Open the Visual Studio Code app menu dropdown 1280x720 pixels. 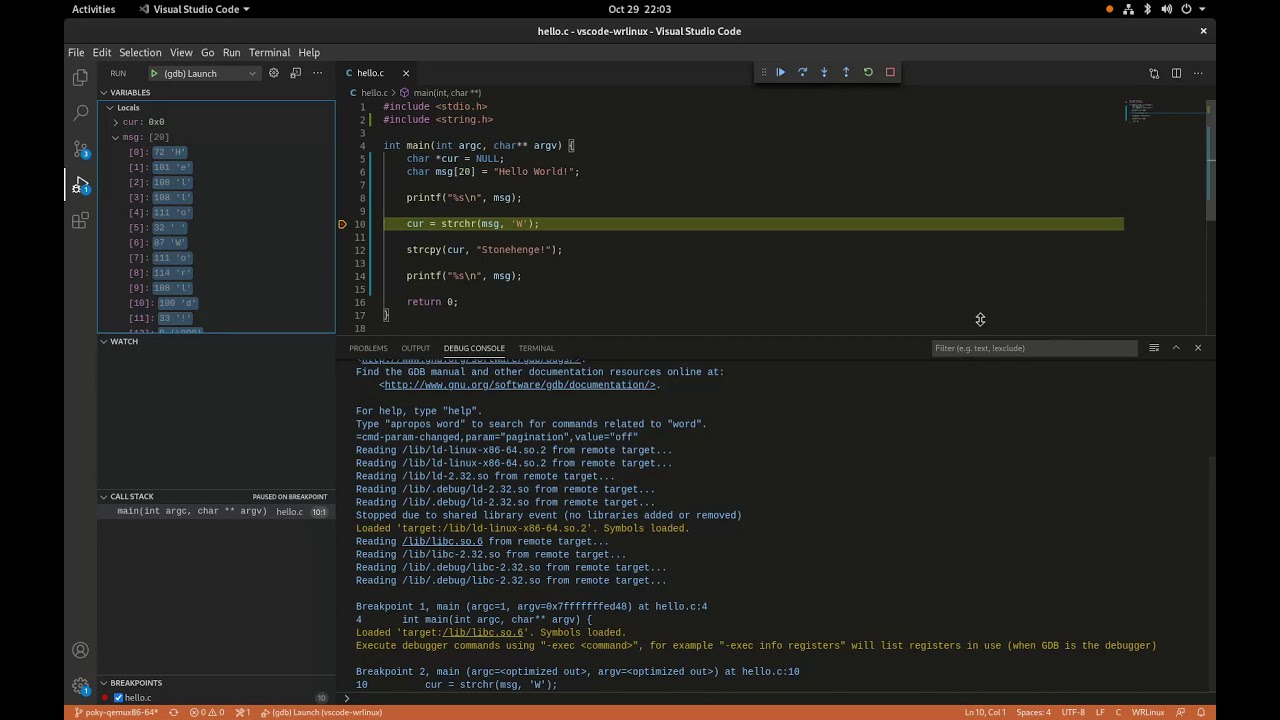click(x=194, y=9)
